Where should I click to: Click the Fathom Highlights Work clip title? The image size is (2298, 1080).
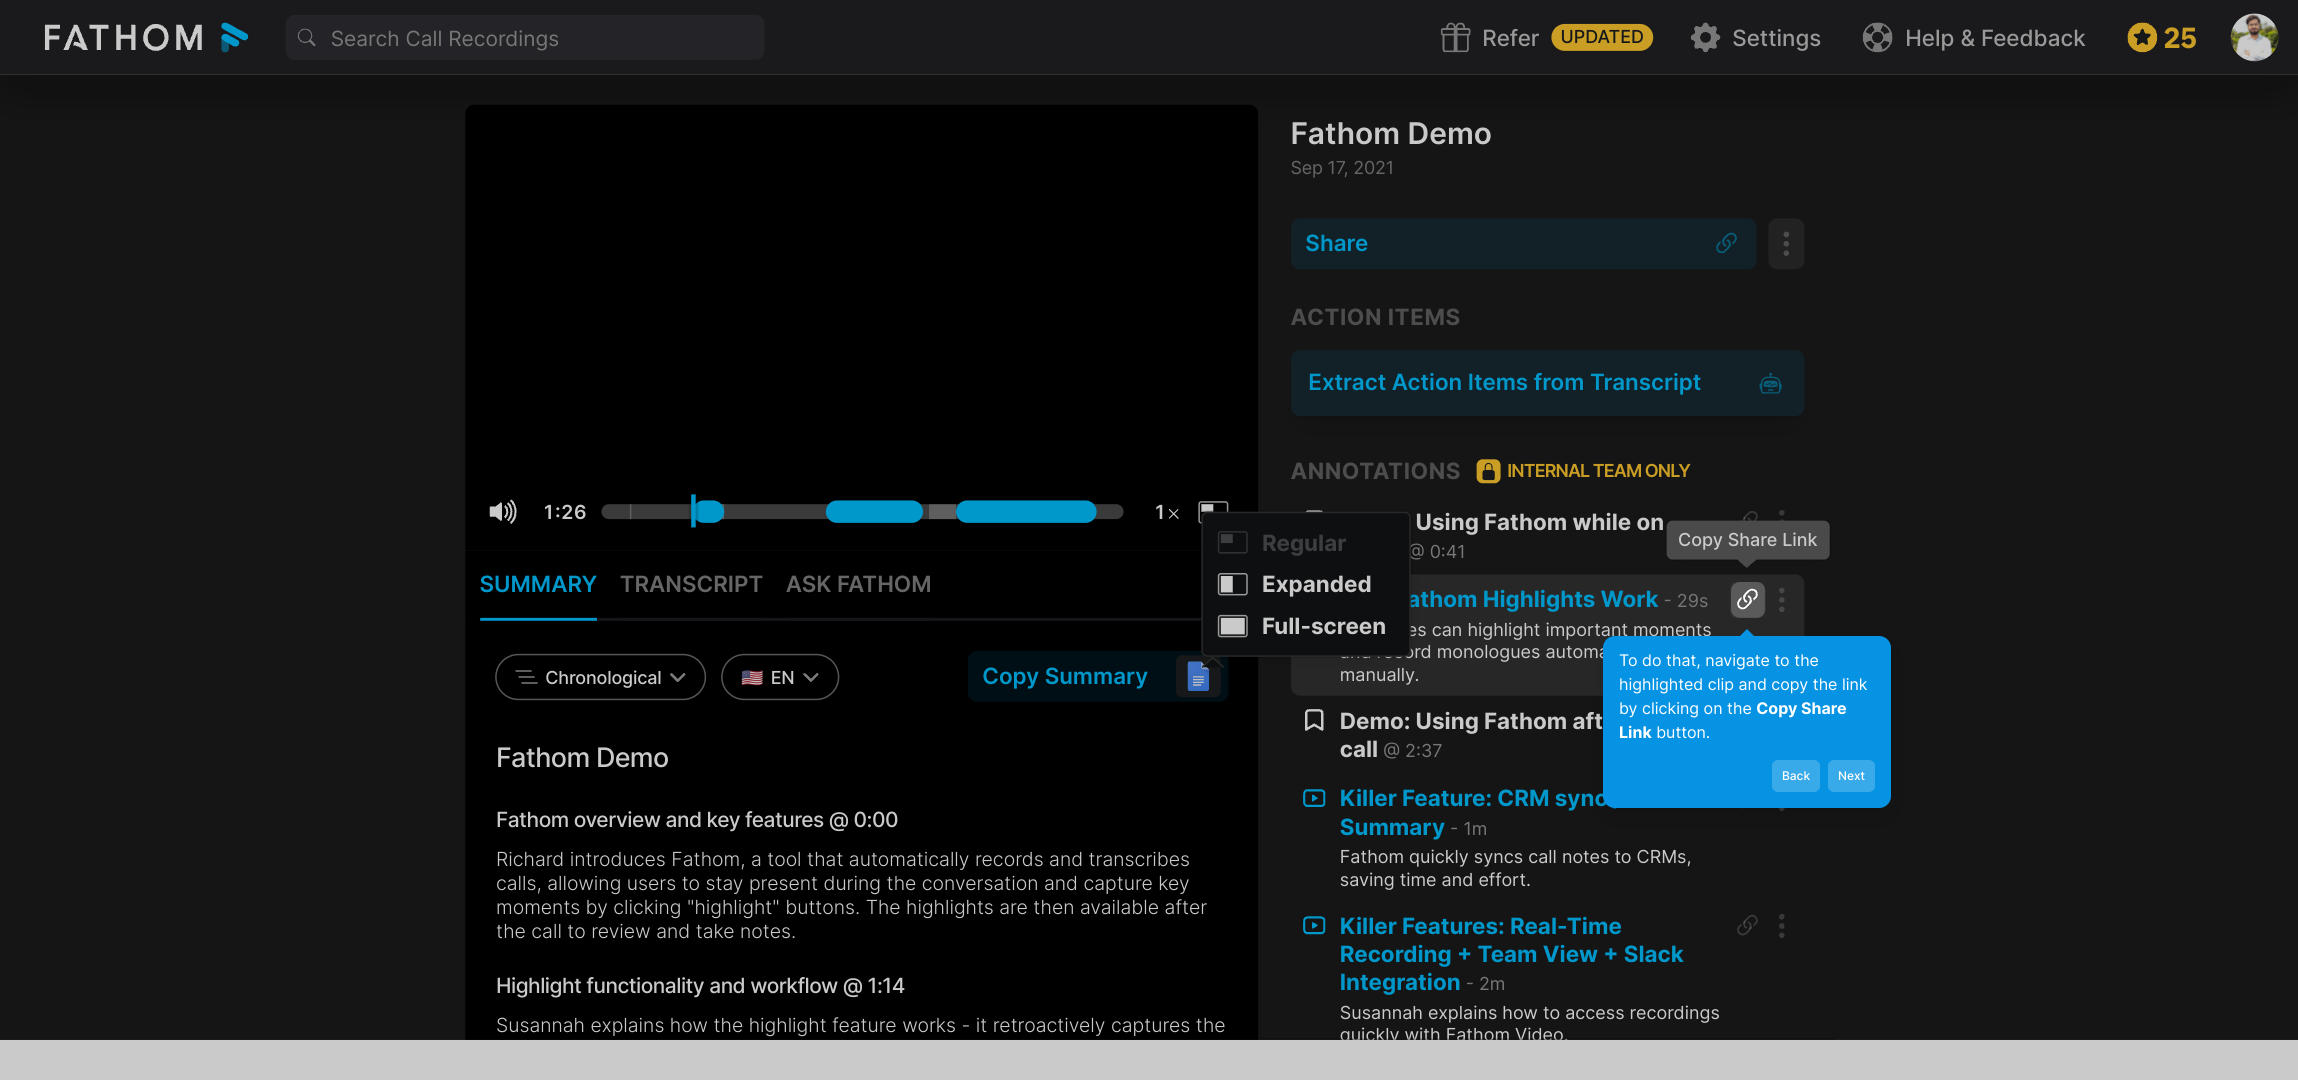tap(1533, 600)
